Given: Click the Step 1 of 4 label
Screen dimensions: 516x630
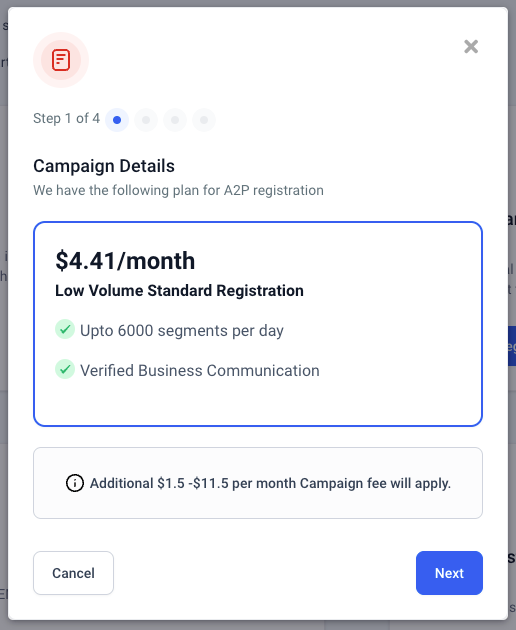Looking at the screenshot, I should point(66,119).
